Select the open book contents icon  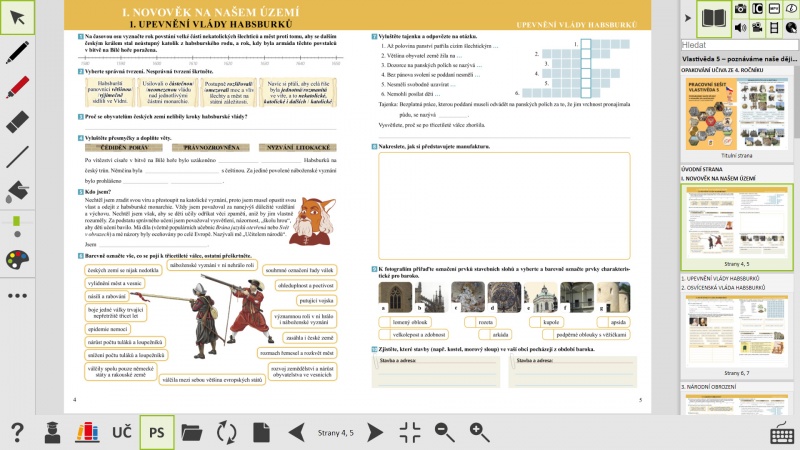pos(714,18)
